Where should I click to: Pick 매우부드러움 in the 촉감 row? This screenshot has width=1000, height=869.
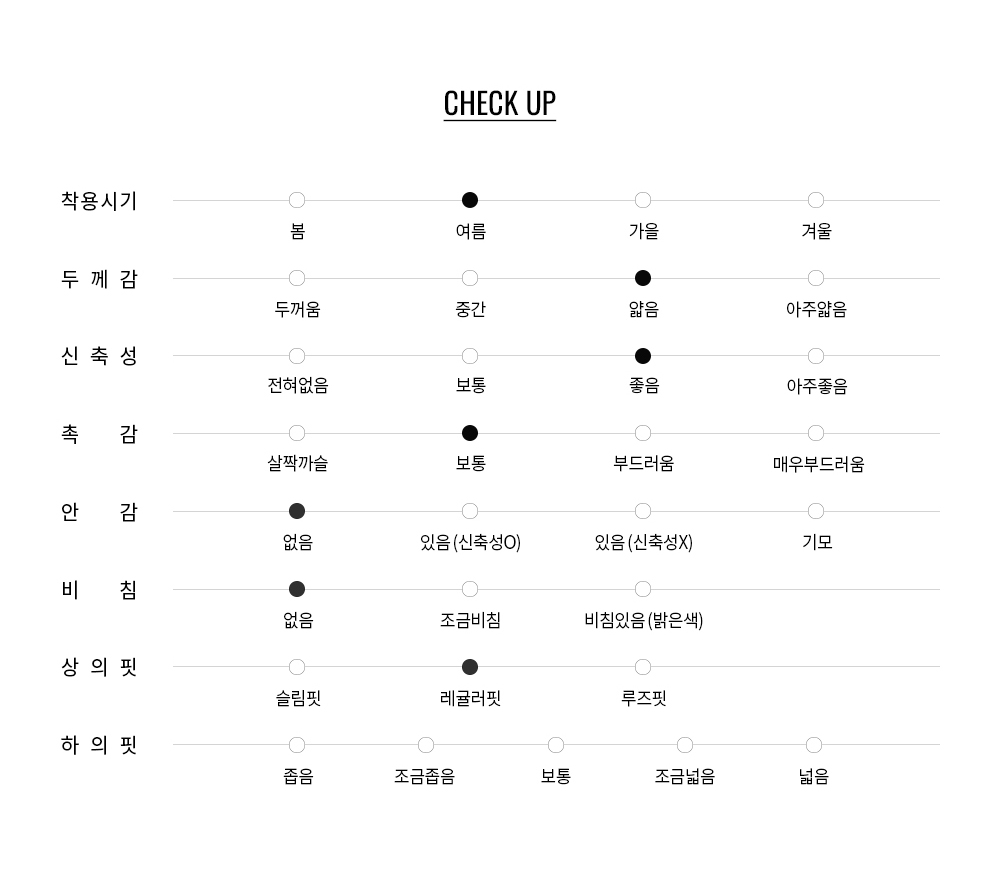pos(816,433)
